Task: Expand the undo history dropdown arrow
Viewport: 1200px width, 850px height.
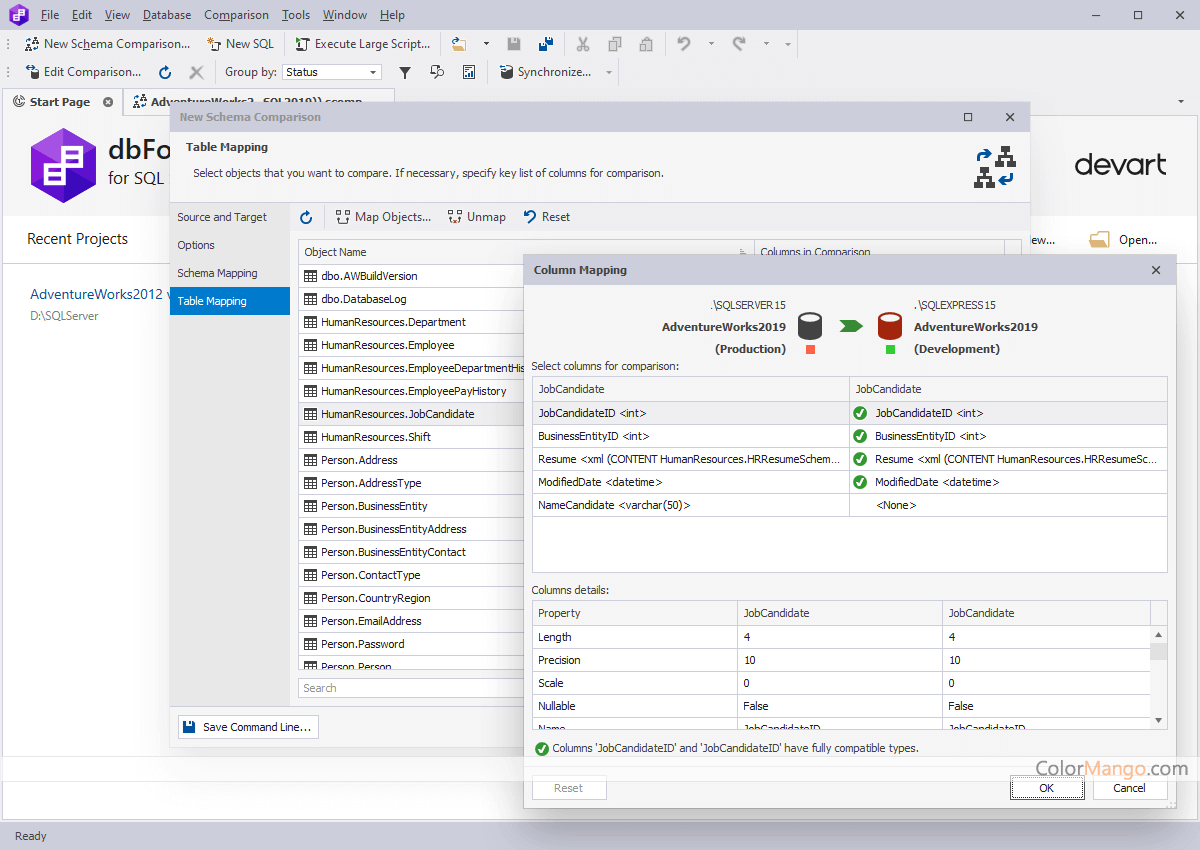Action: (x=711, y=44)
